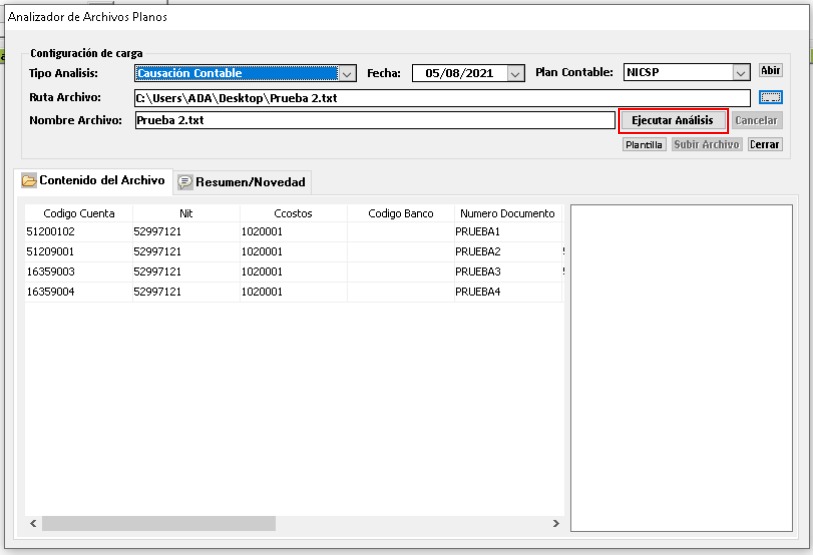This screenshot has width=813, height=555.
Task: Click the browse file ellipsis button
Action: (x=770, y=97)
